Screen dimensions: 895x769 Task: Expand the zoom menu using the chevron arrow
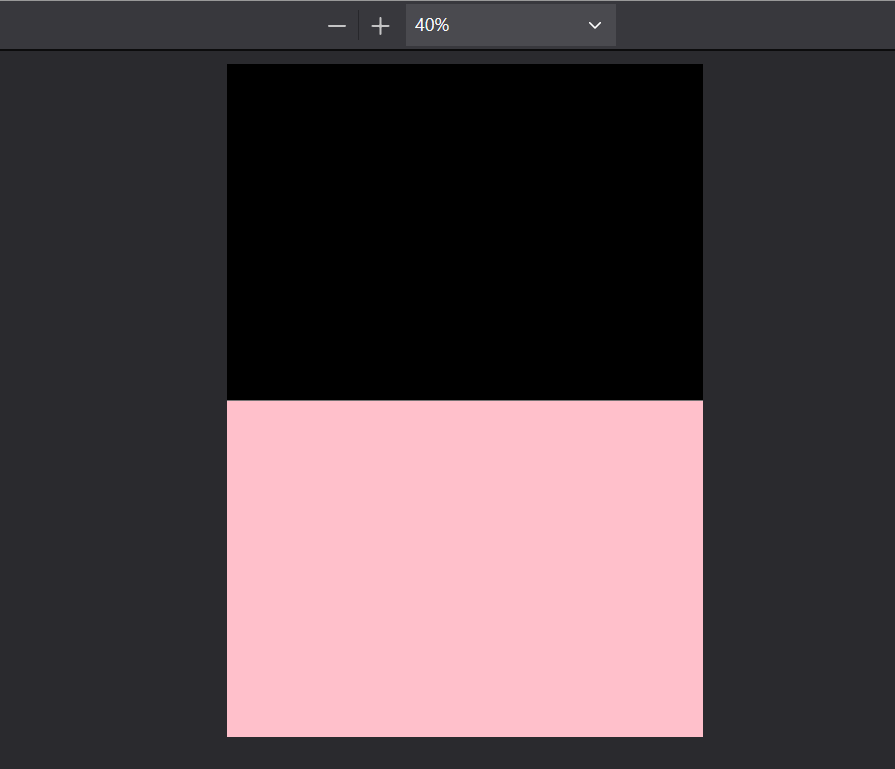coord(595,26)
